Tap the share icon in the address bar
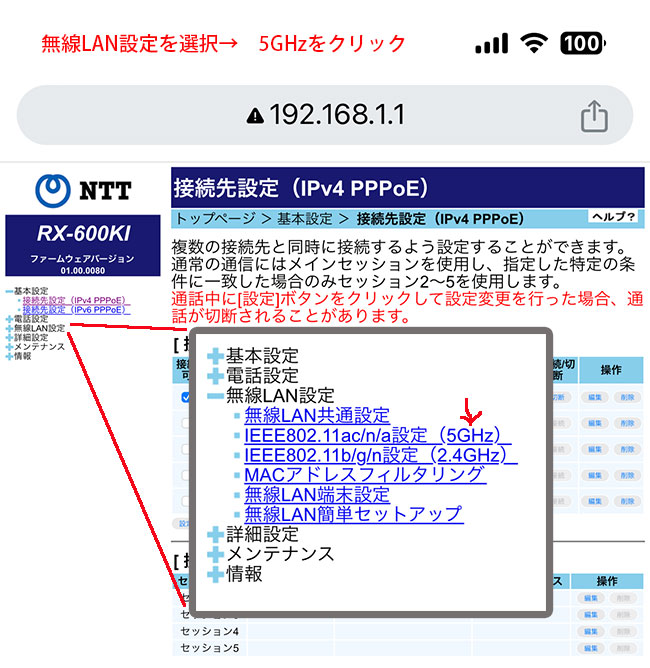Screen dimensions: 650x668 click(x=594, y=116)
